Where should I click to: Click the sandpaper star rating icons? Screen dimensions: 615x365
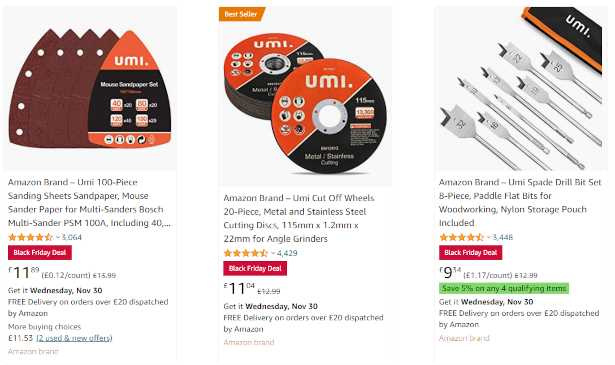pyautogui.click(x=30, y=237)
